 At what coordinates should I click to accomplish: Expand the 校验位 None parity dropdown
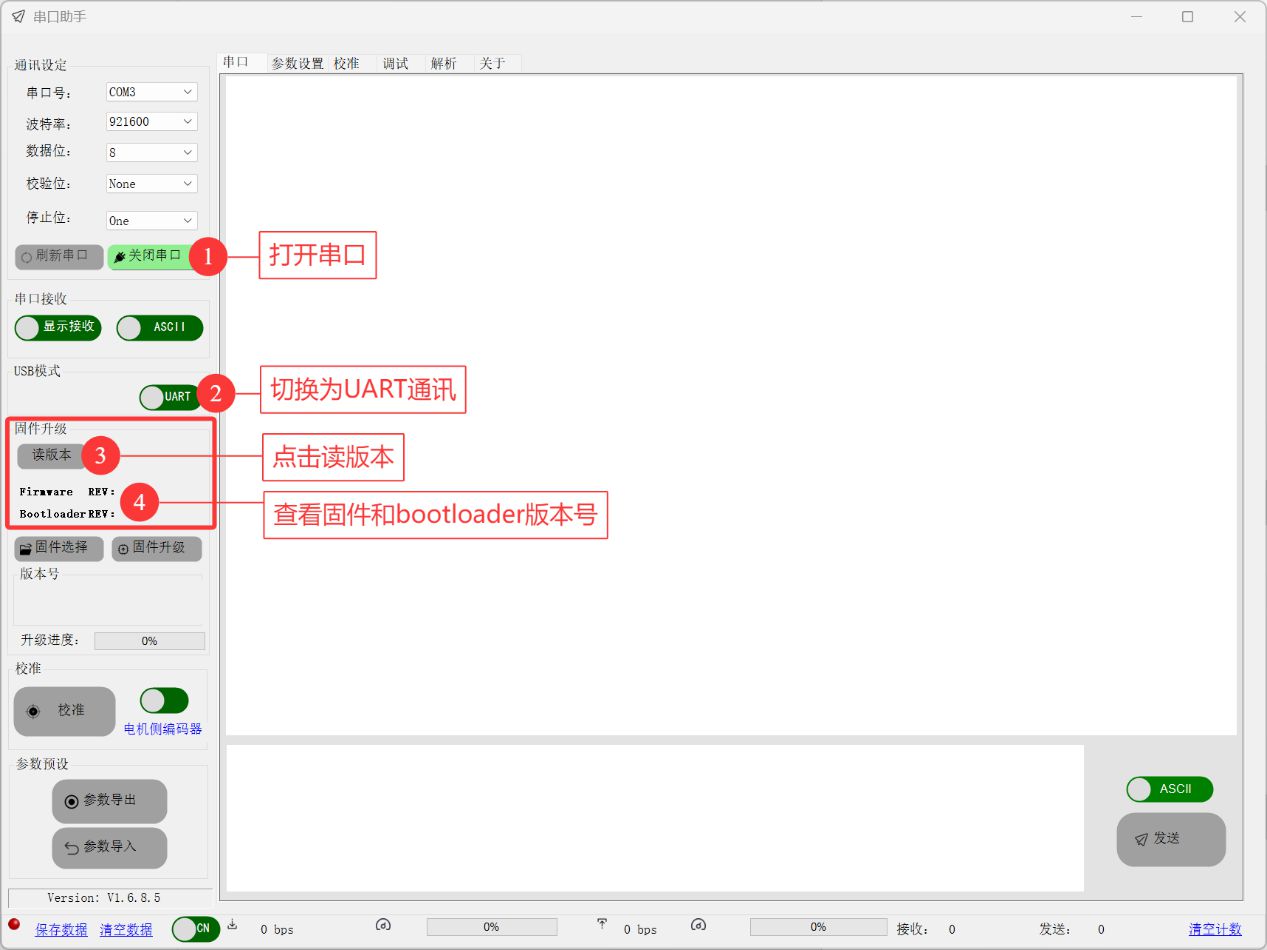[152, 184]
